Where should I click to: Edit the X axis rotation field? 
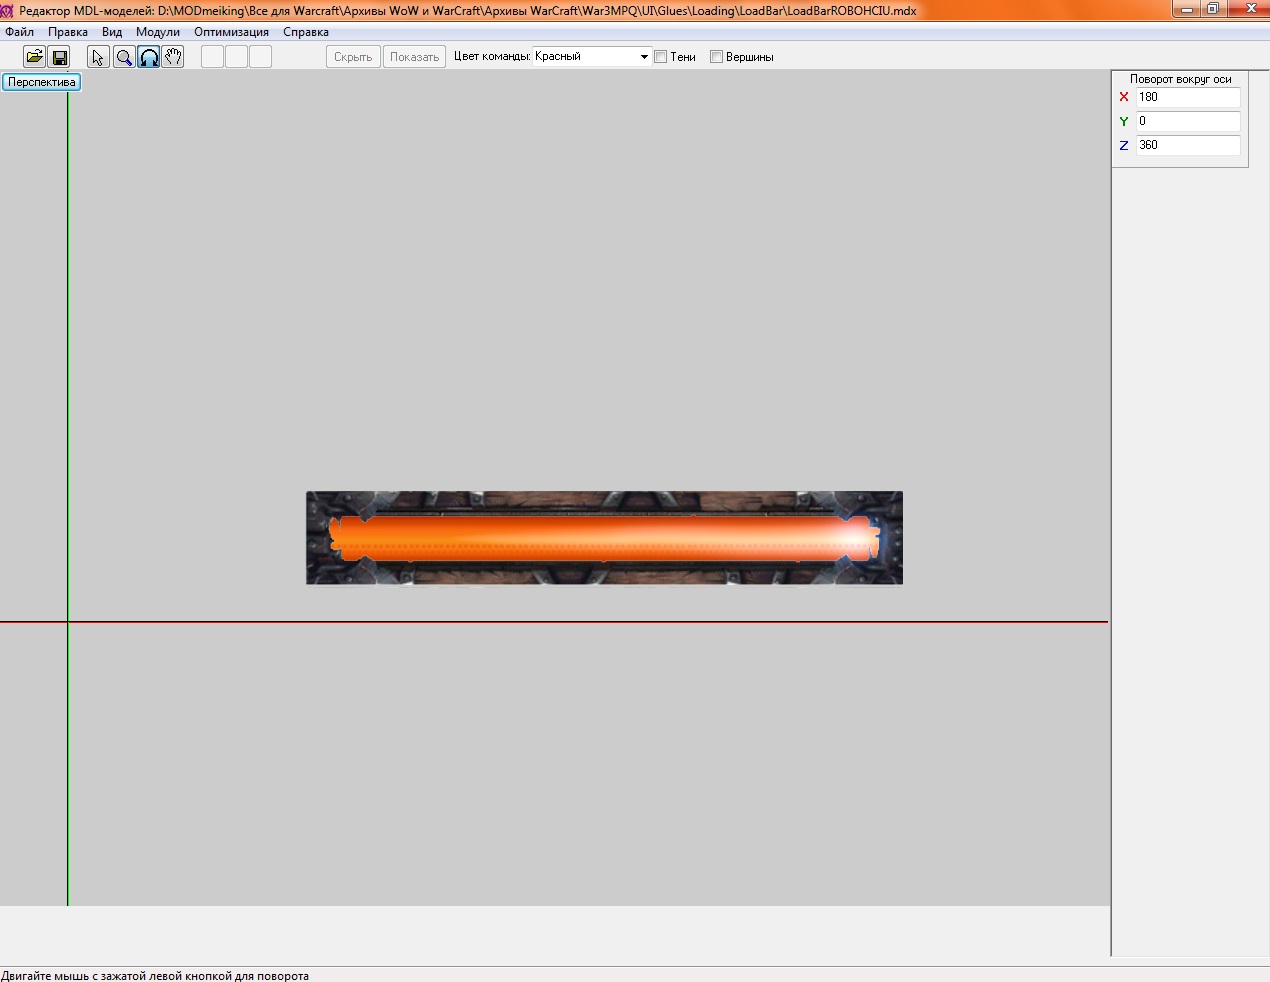[1188, 97]
